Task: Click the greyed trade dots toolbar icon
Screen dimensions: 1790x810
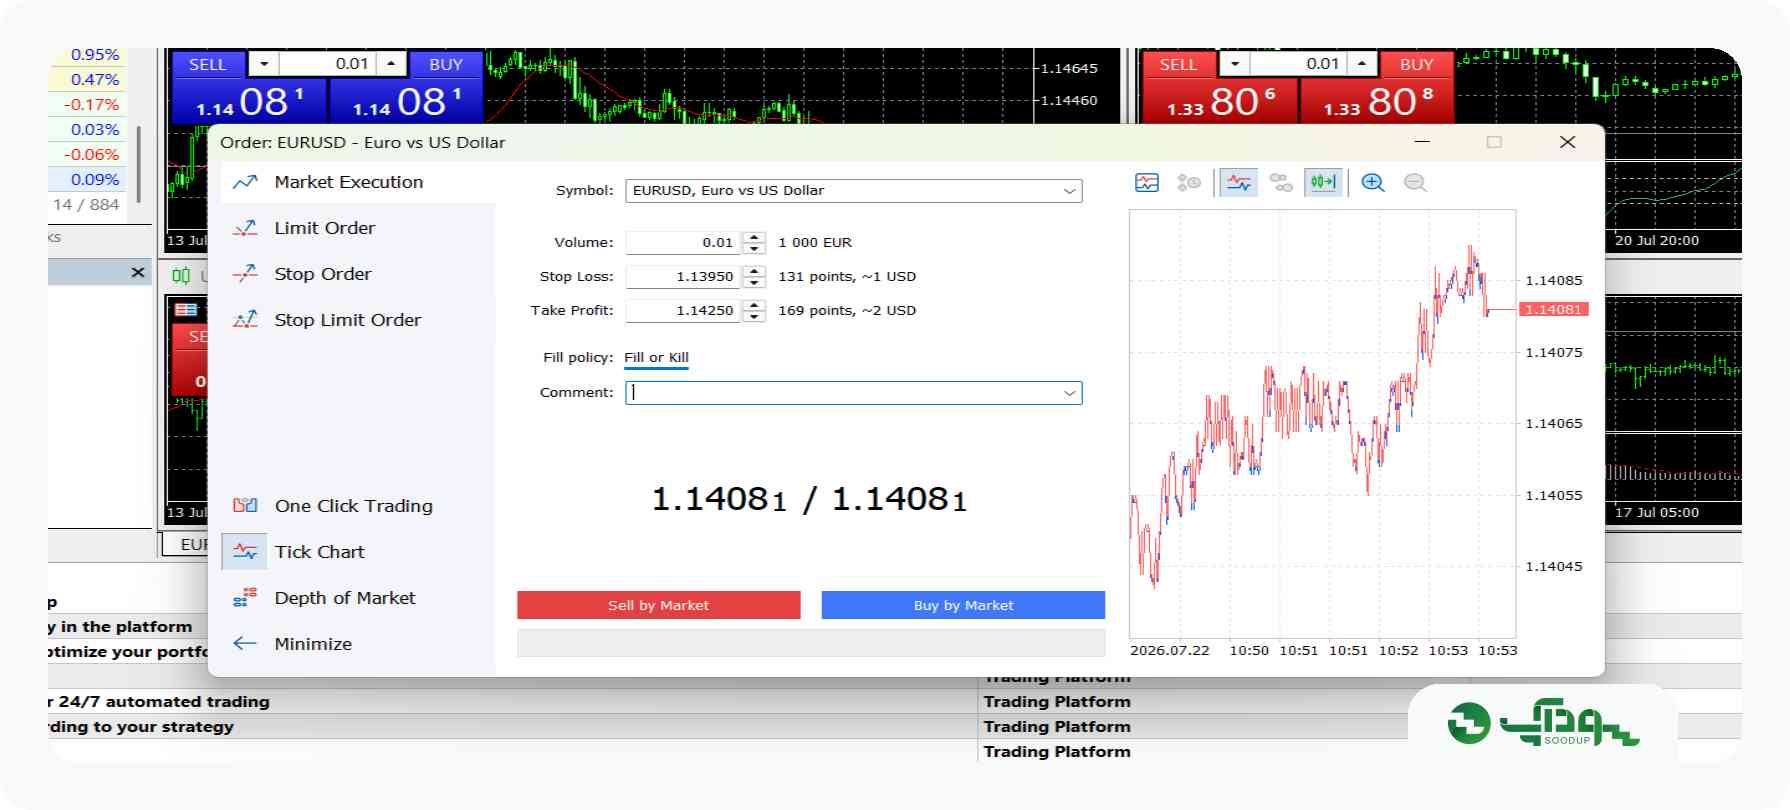Action: 1281,183
